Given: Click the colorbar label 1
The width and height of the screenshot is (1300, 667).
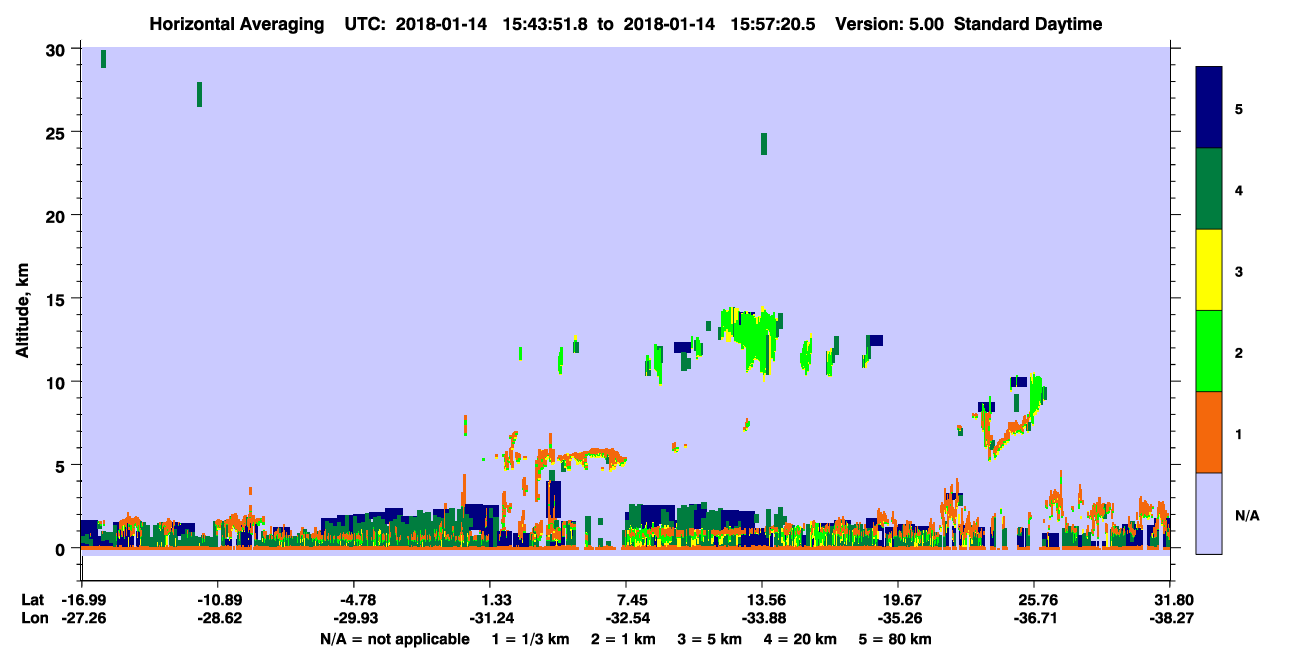Looking at the screenshot, I should tap(1239, 433).
